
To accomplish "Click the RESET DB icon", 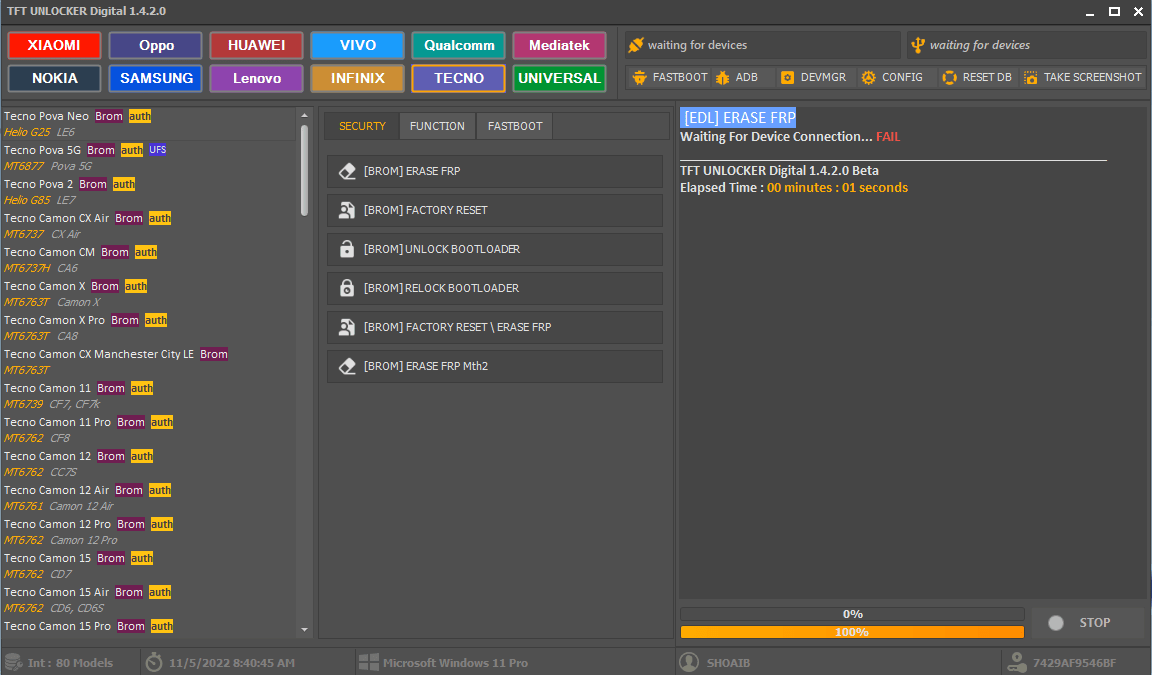I will (x=949, y=77).
